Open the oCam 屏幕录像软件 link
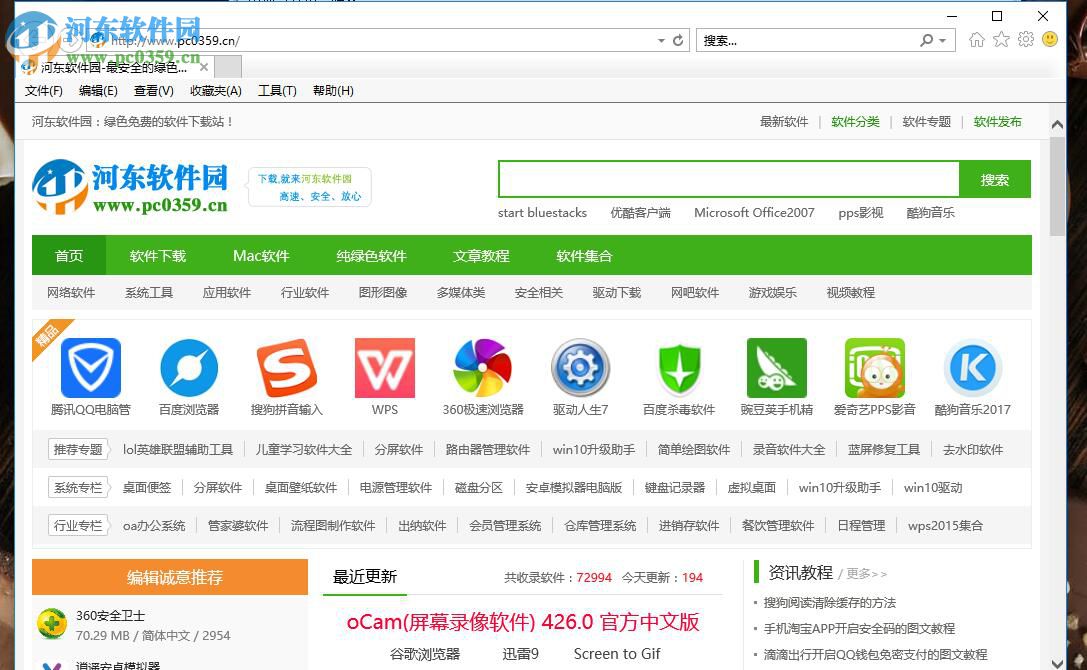The width and height of the screenshot is (1087, 670). tap(521, 621)
